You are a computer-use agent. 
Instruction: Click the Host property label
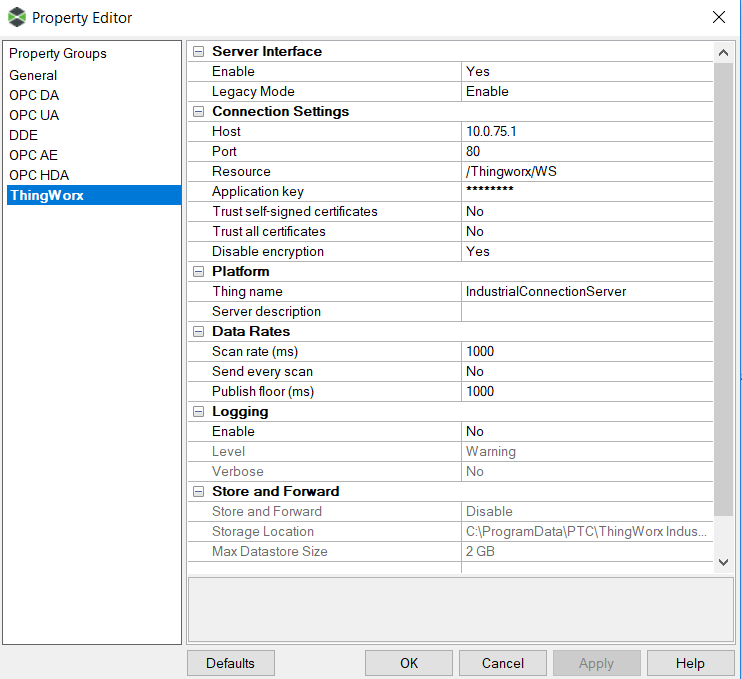[226, 132]
